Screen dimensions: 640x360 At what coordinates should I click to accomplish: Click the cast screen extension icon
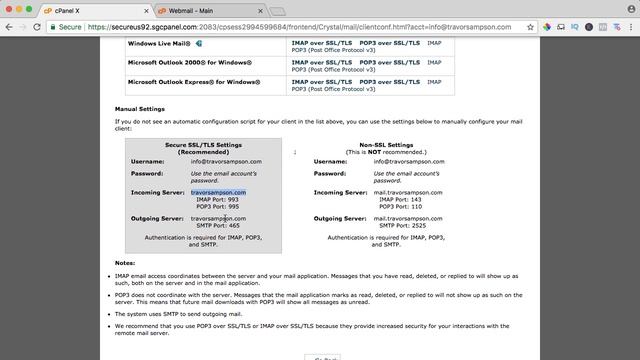561,27
